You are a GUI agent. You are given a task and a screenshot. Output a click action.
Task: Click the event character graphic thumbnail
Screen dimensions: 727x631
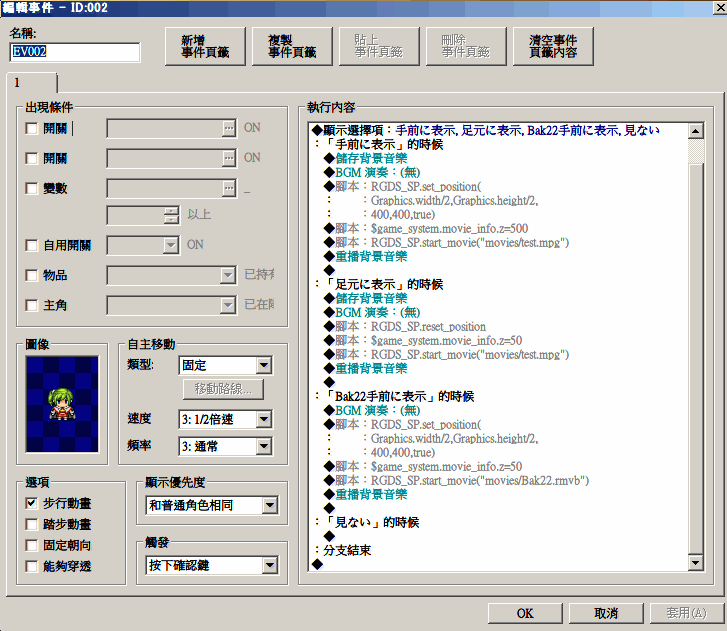pyautogui.click(x=62, y=404)
